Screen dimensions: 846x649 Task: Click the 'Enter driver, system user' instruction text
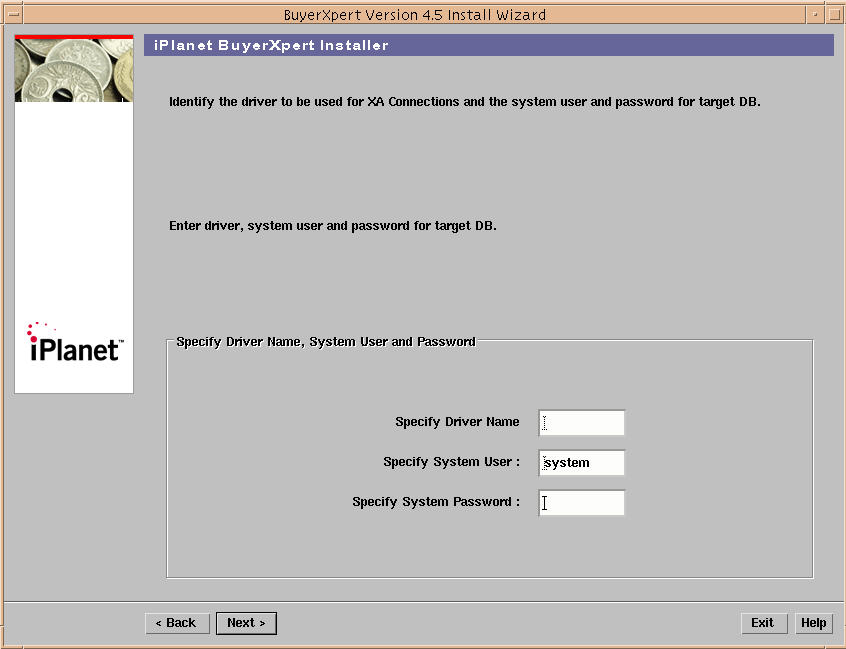coord(332,226)
